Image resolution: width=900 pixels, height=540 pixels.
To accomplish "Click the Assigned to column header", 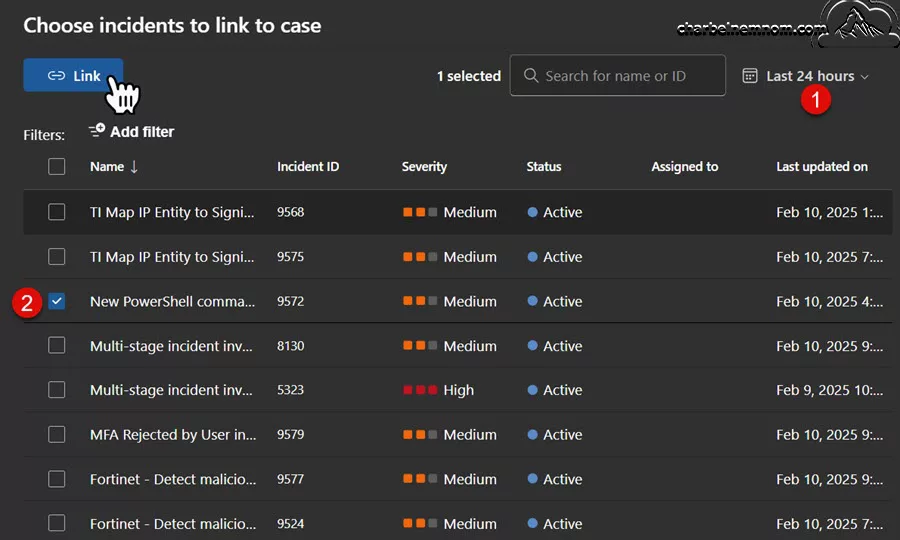I will [685, 166].
